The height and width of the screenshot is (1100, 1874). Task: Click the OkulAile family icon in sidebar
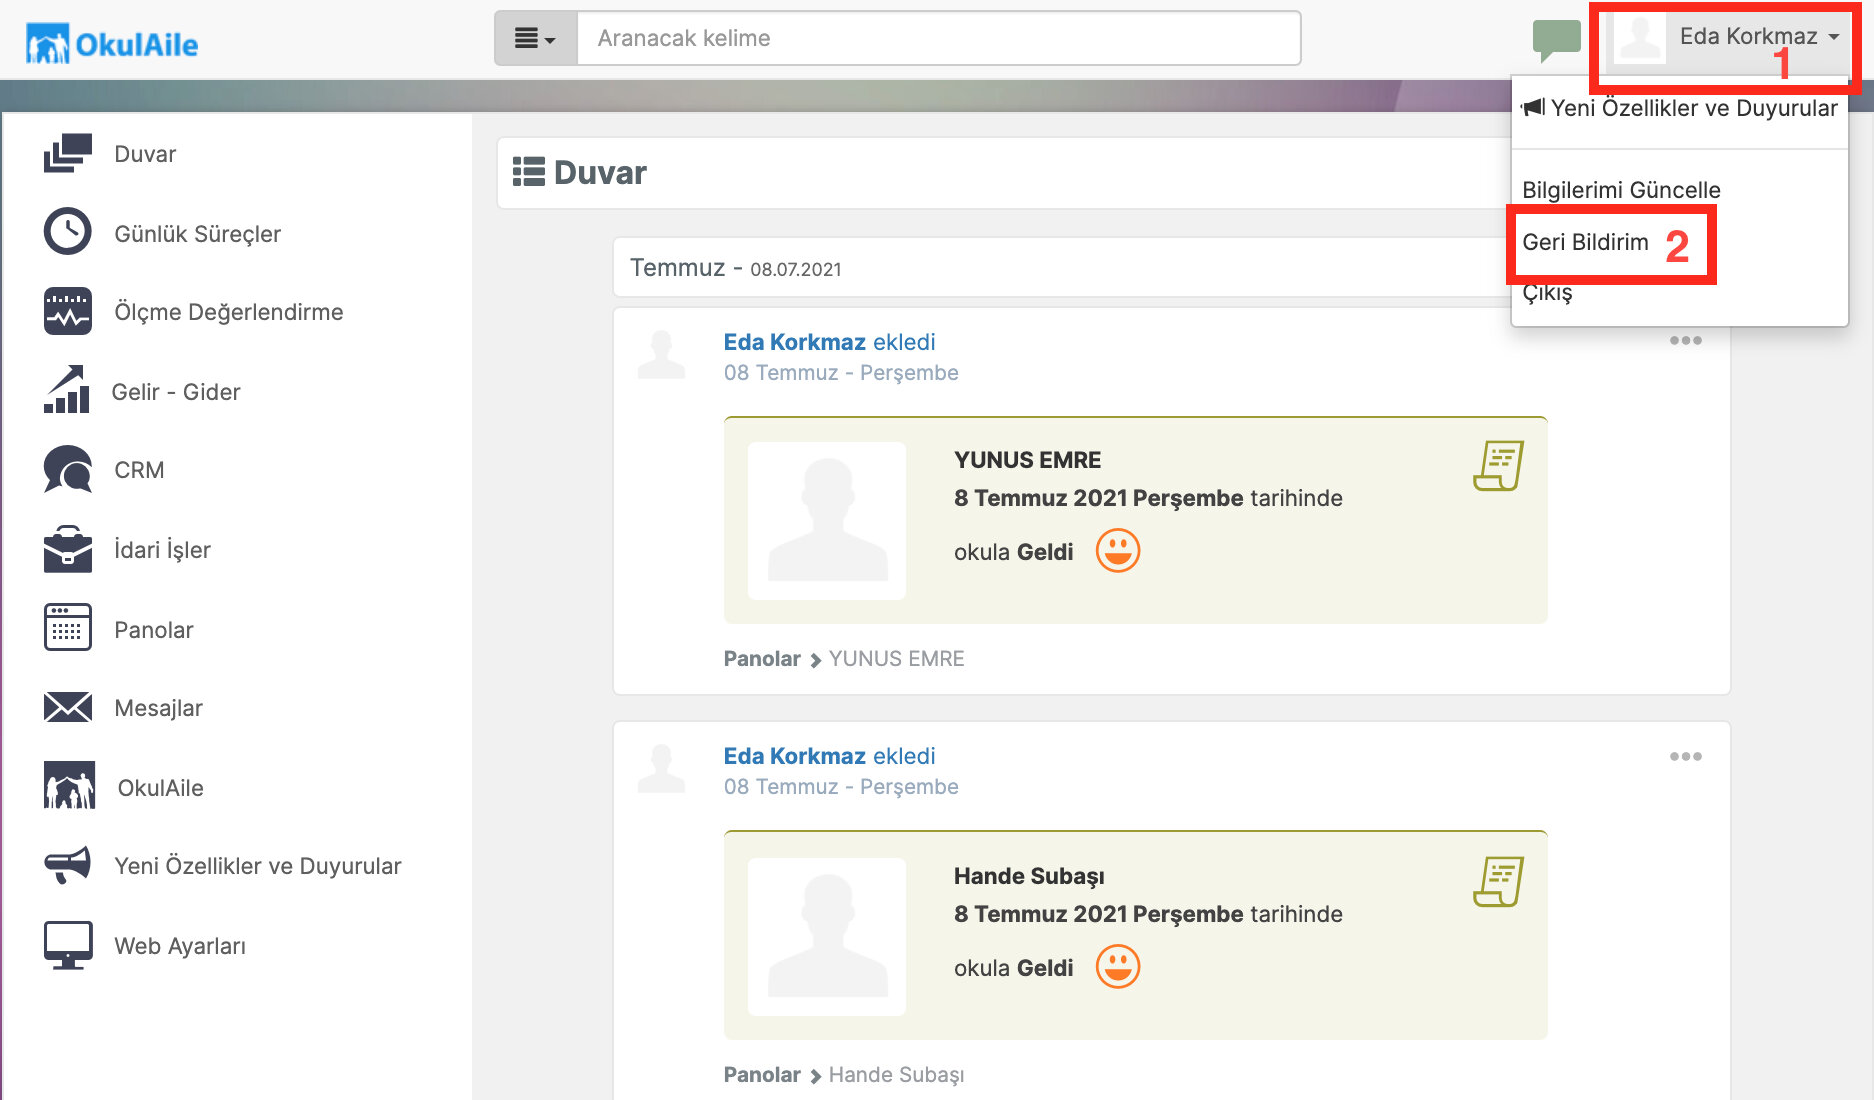tap(70, 786)
